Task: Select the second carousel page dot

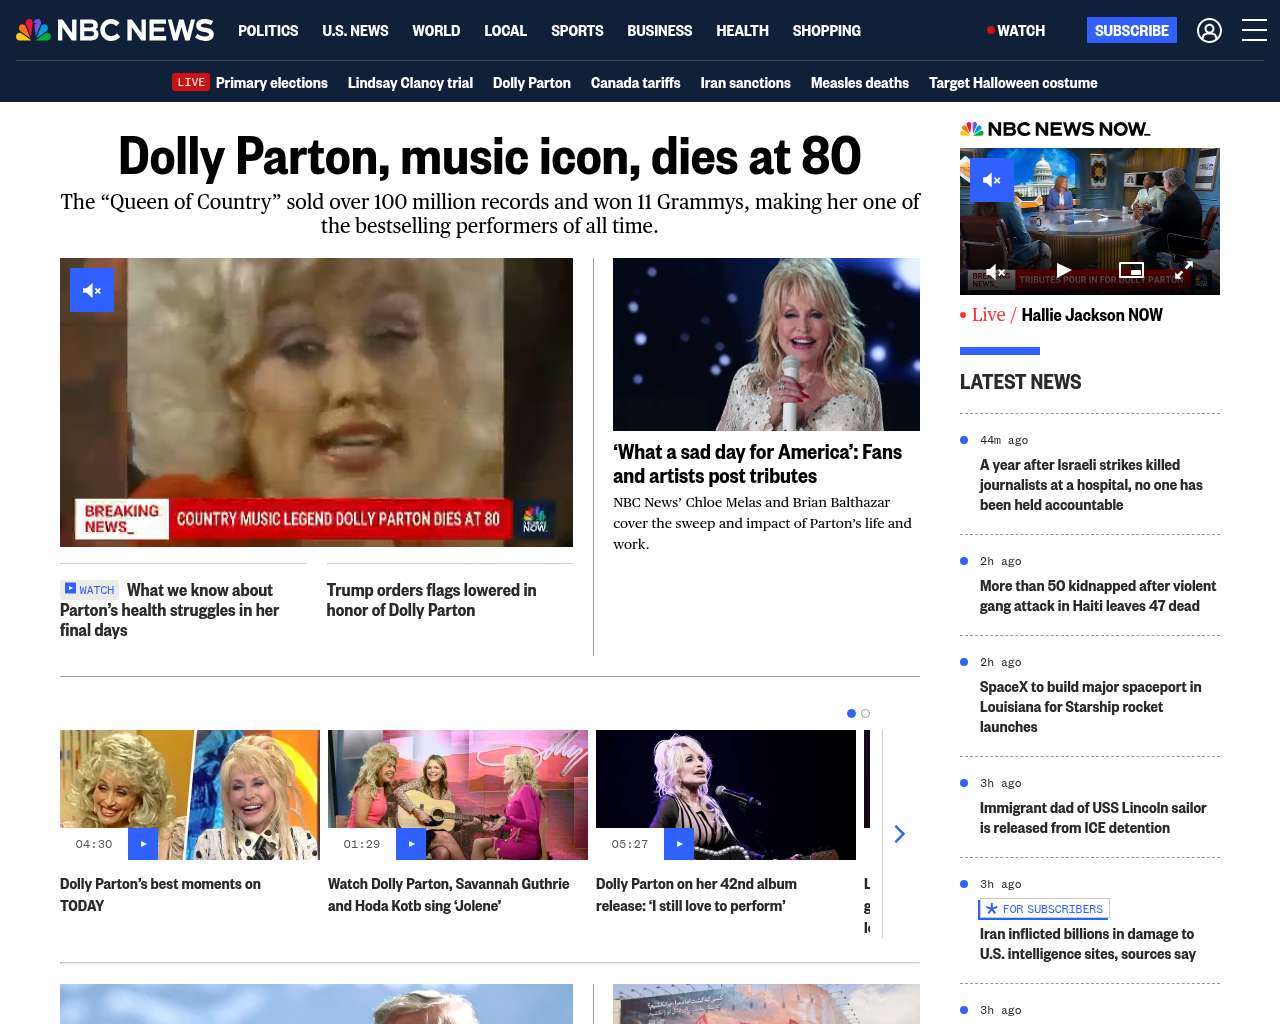Action: coord(866,714)
